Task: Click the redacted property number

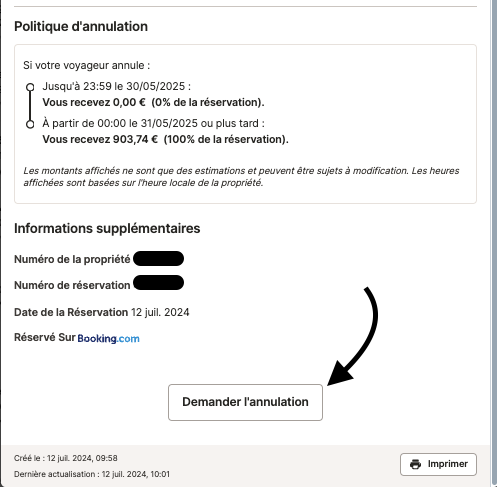Action: (x=158, y=259)
